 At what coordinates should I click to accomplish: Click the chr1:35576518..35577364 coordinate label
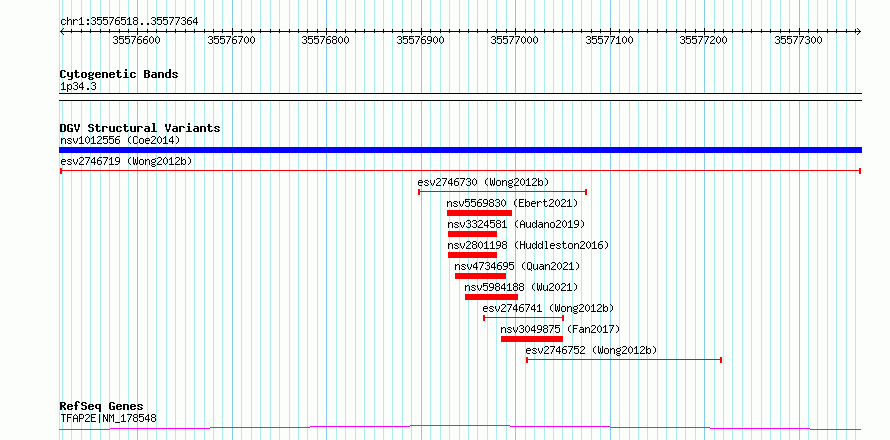tap(129, 22)
